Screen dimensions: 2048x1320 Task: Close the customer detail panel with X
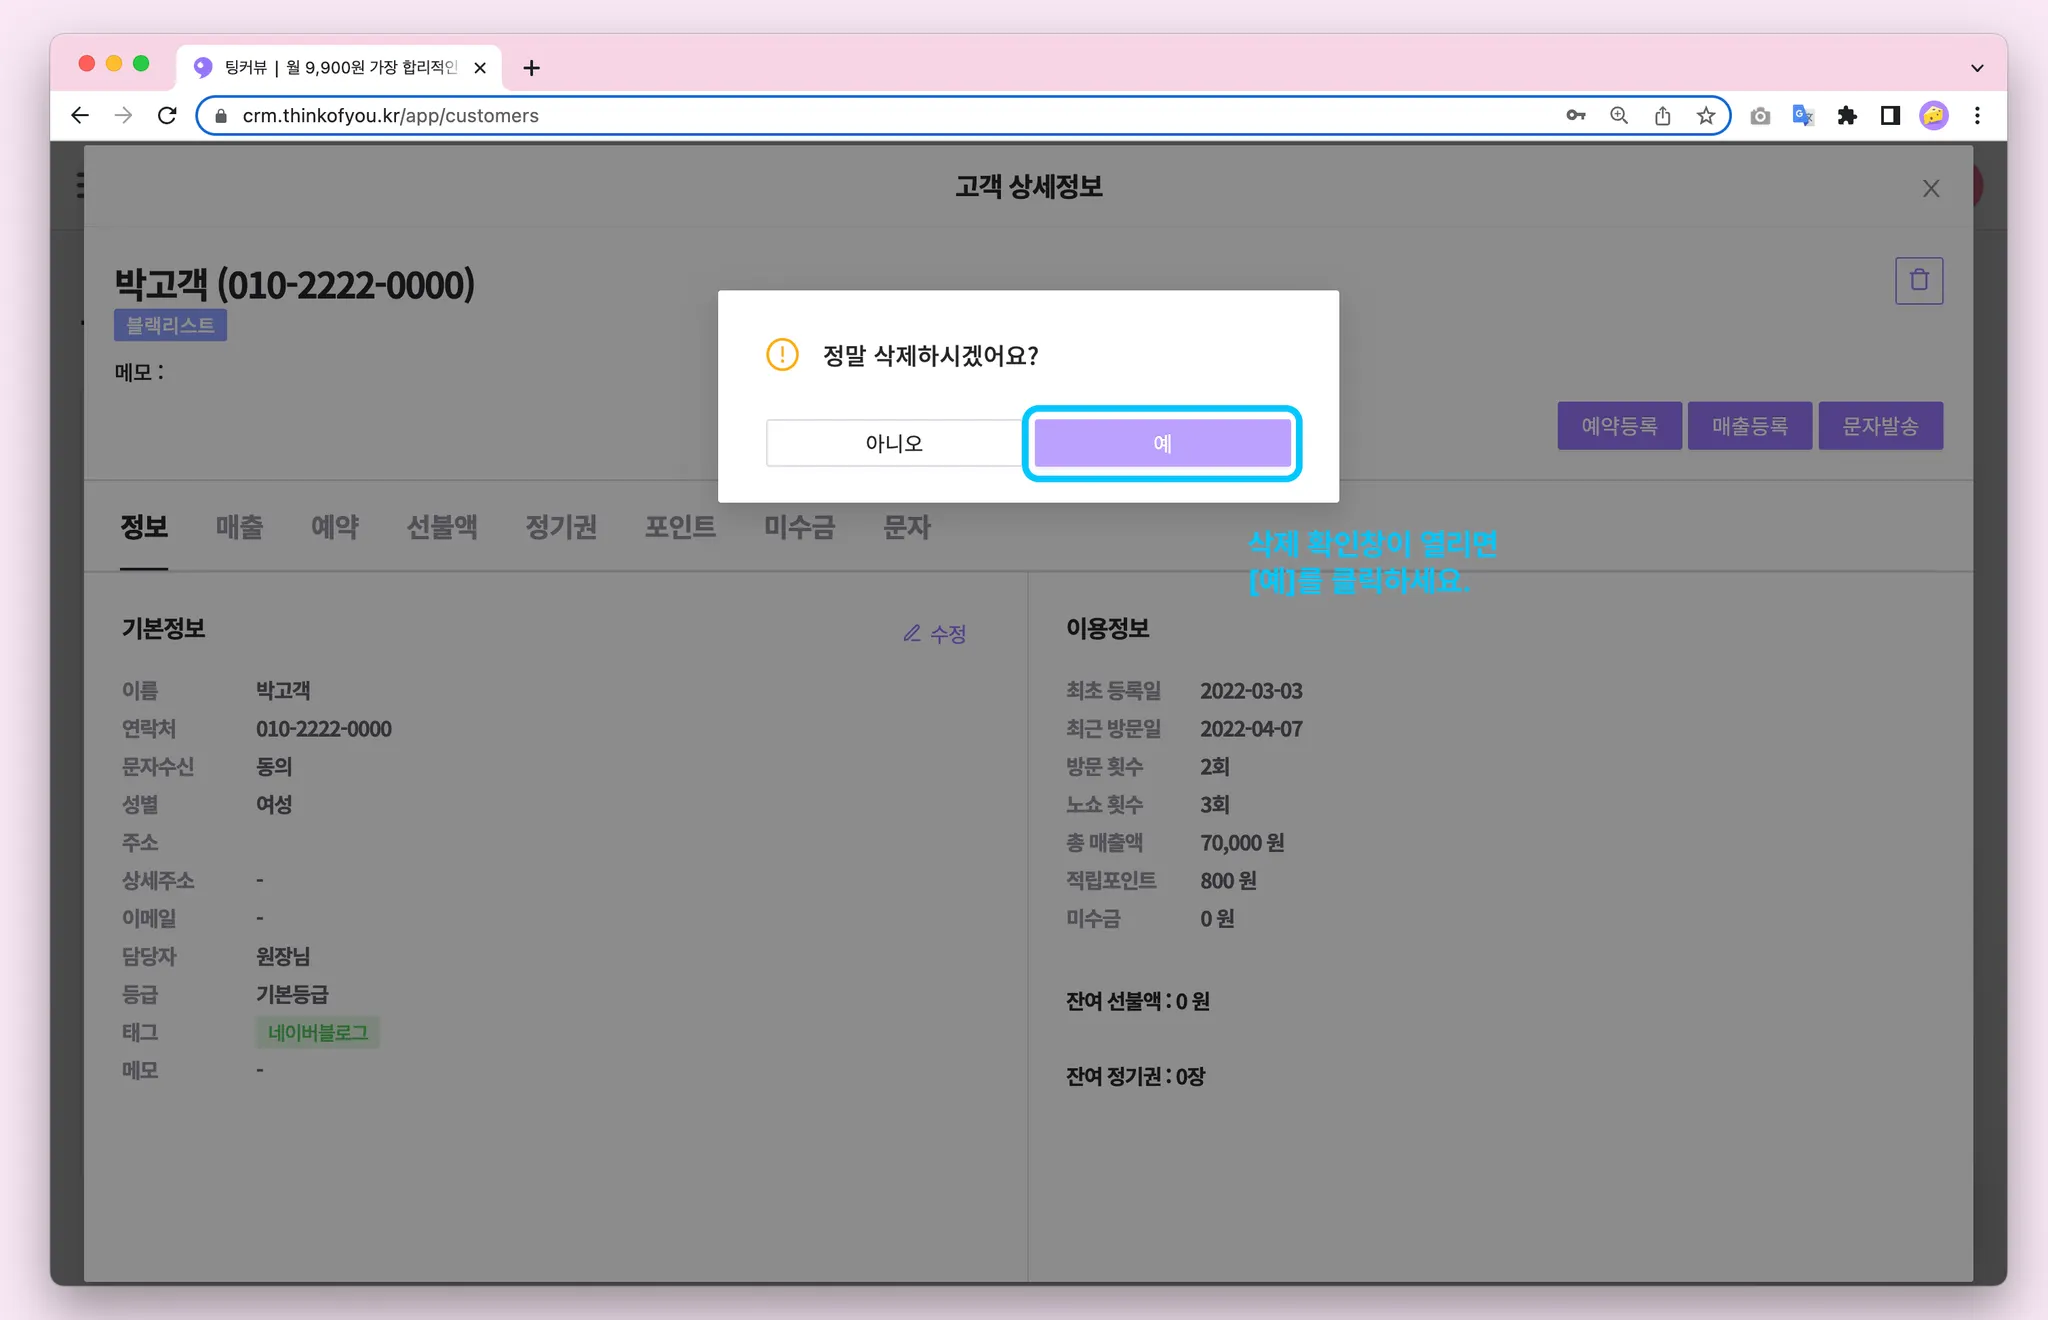tap(1930, 189)
